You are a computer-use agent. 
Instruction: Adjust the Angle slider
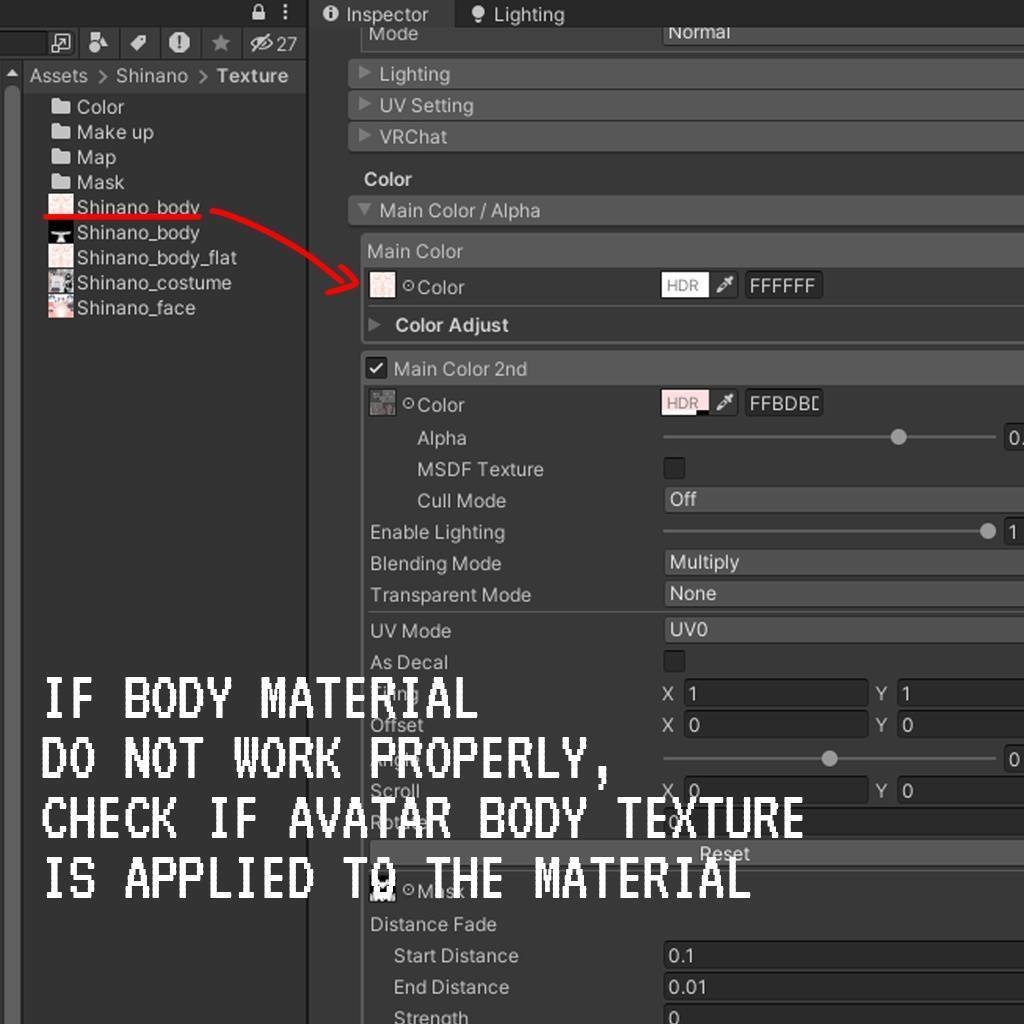pos(829,758)
